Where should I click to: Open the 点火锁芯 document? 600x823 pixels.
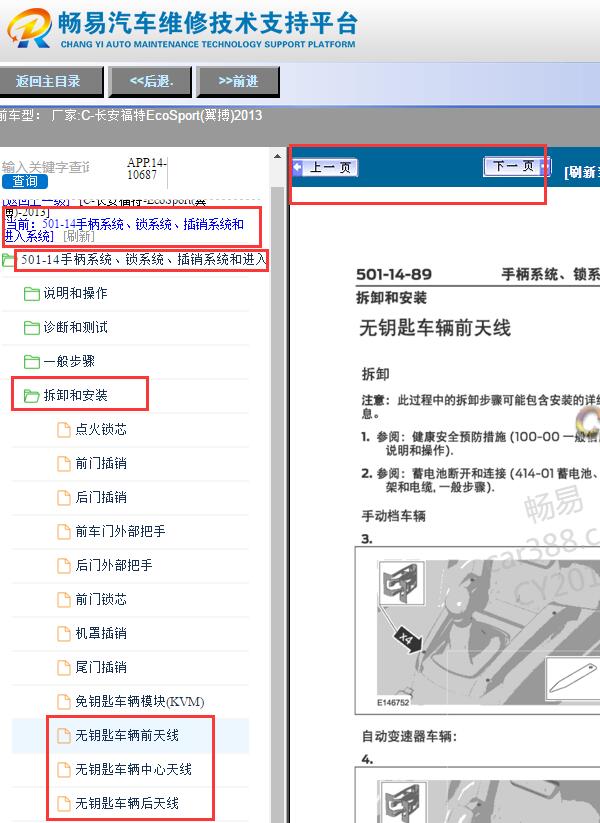[101, 429]
